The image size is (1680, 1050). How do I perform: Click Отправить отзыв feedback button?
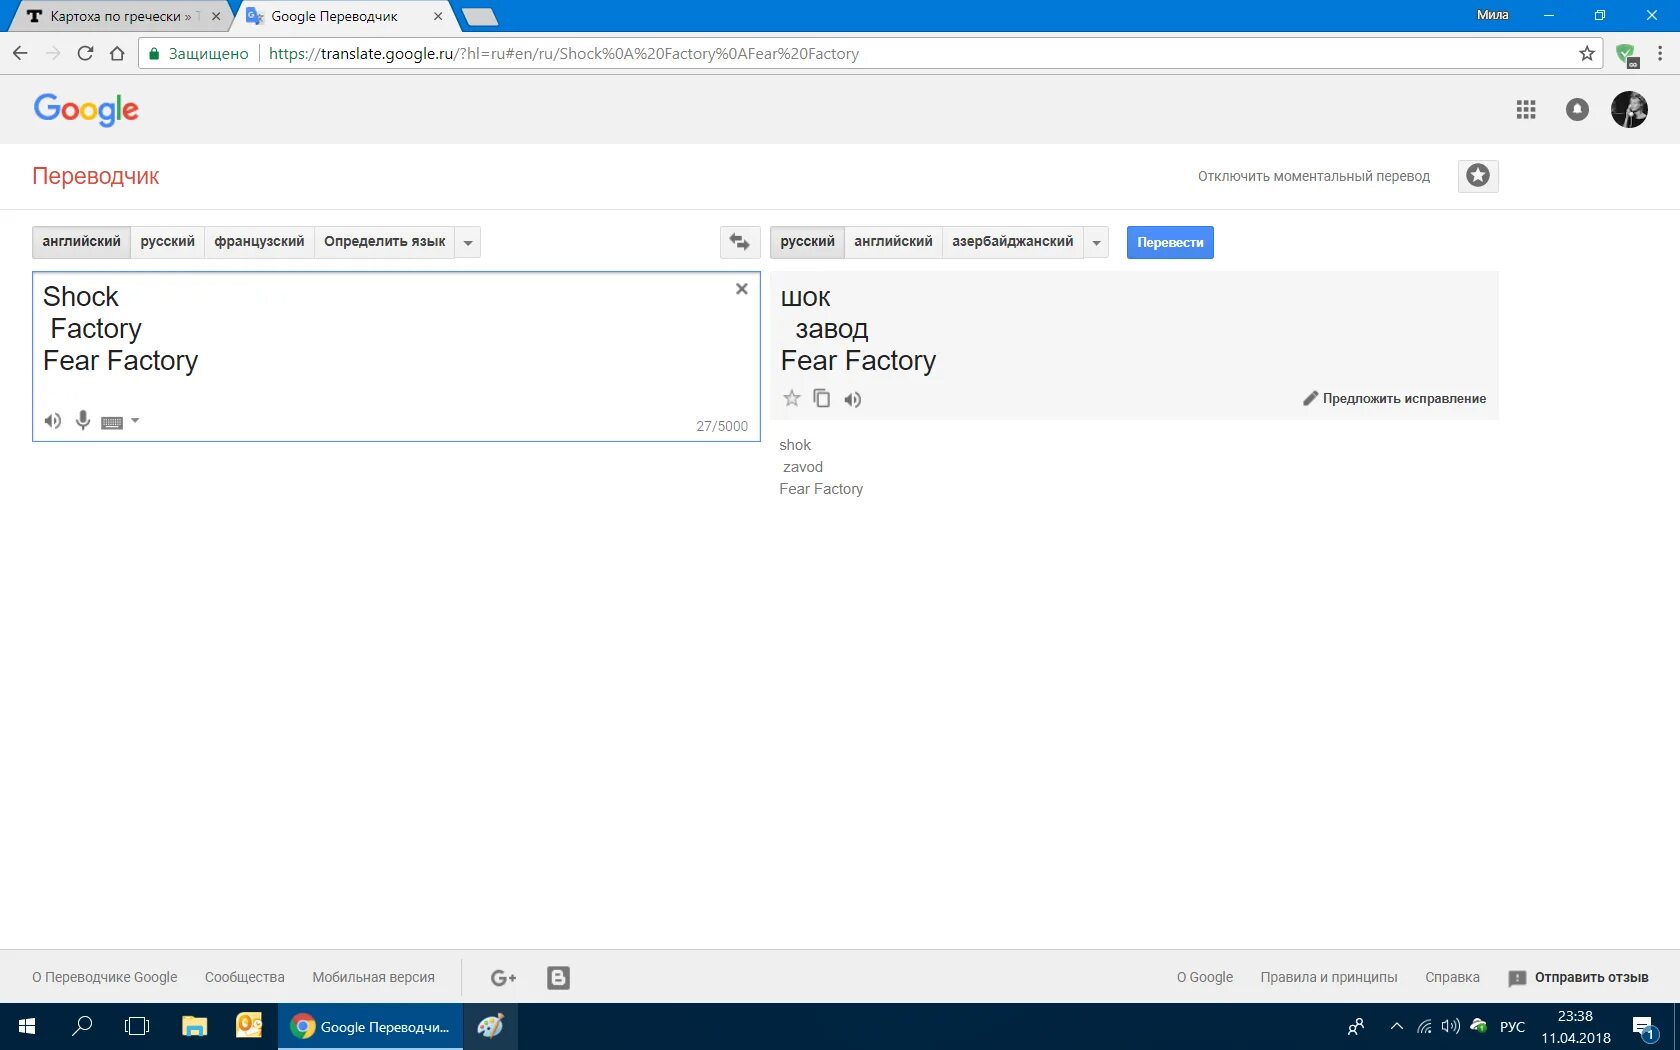pos(1579,978)
